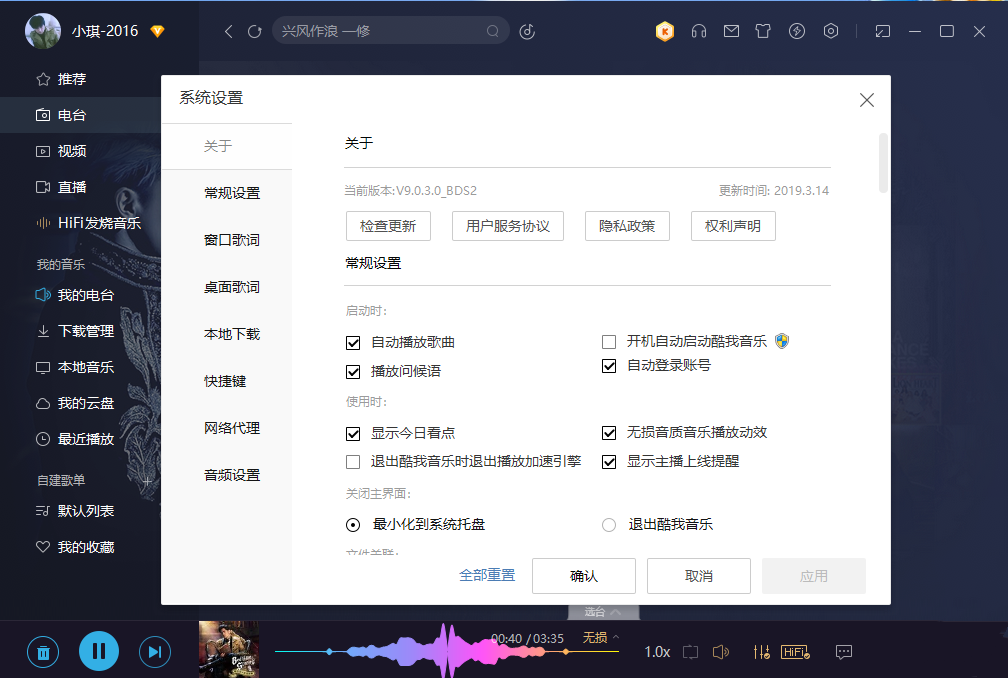Open the 权利声明 button
This screenshot has width=1008, height=678.
[734, 226]
